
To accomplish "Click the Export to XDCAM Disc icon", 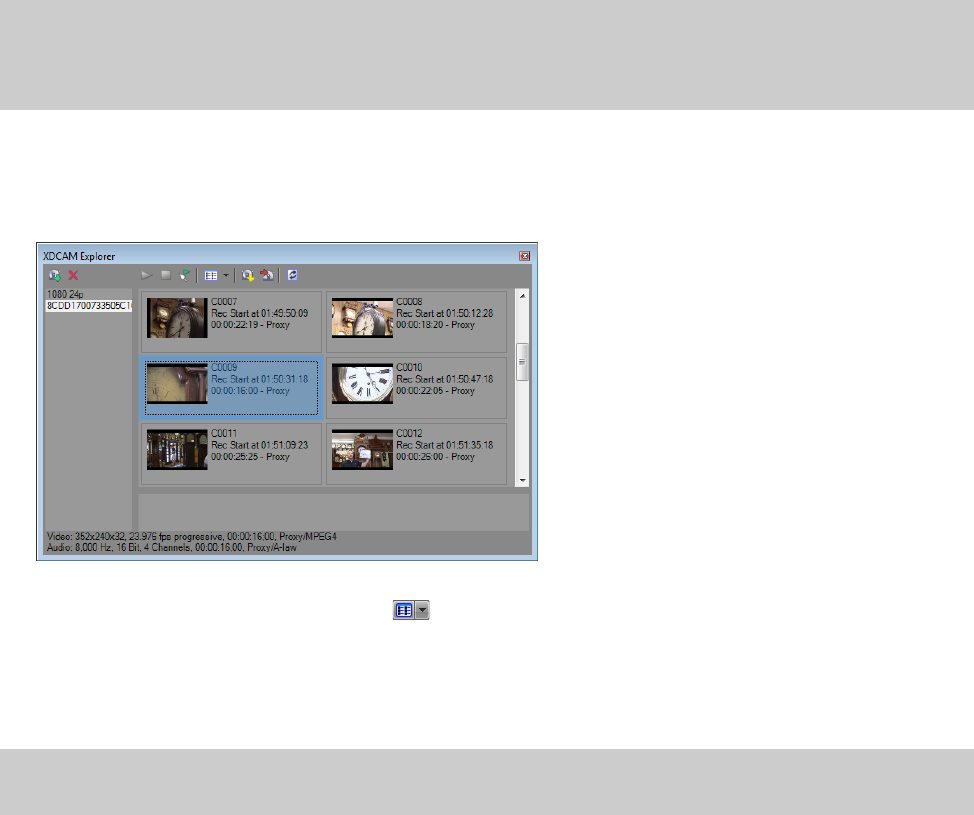I will pyautogui.click(x=267, y=275).
